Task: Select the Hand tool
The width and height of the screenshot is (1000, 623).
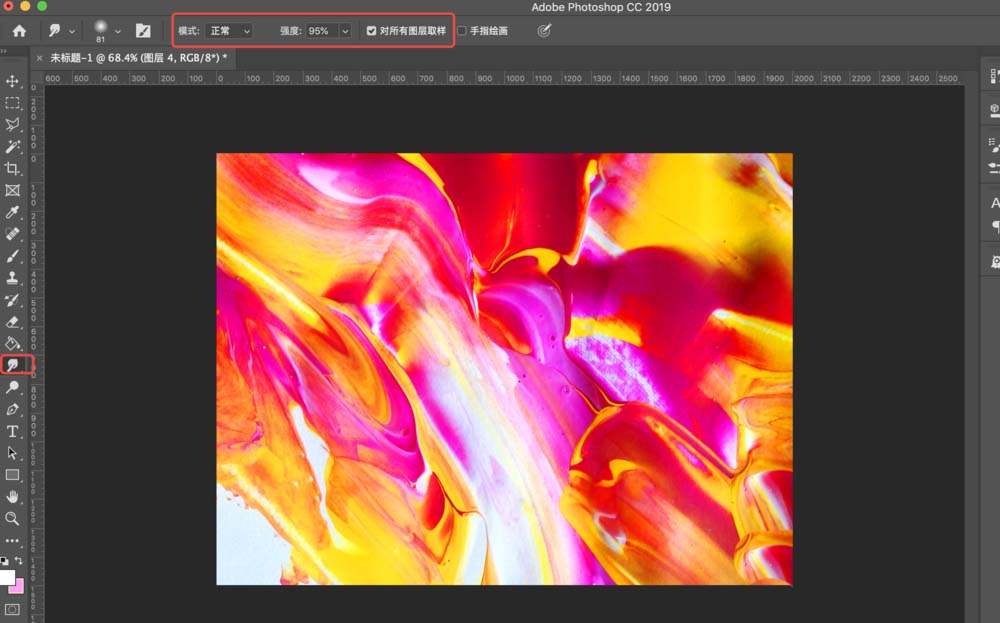Action: tap(13, 496)
